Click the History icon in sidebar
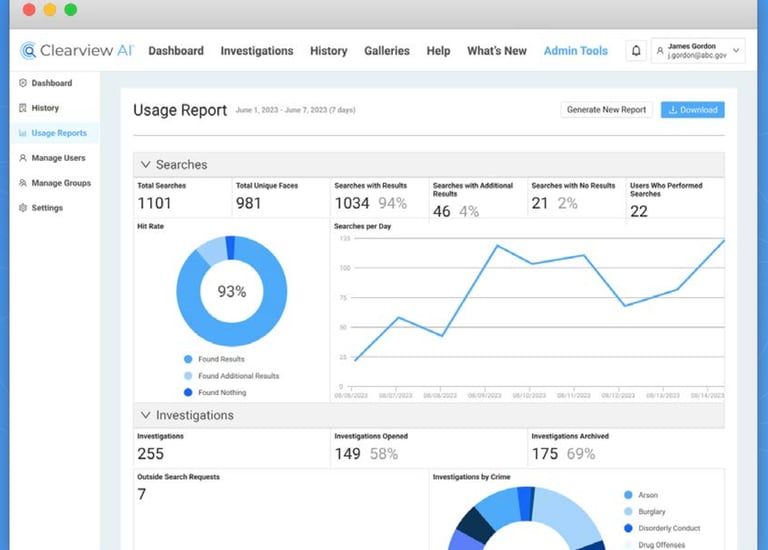 pyautogui.click(x=23, y=108)
